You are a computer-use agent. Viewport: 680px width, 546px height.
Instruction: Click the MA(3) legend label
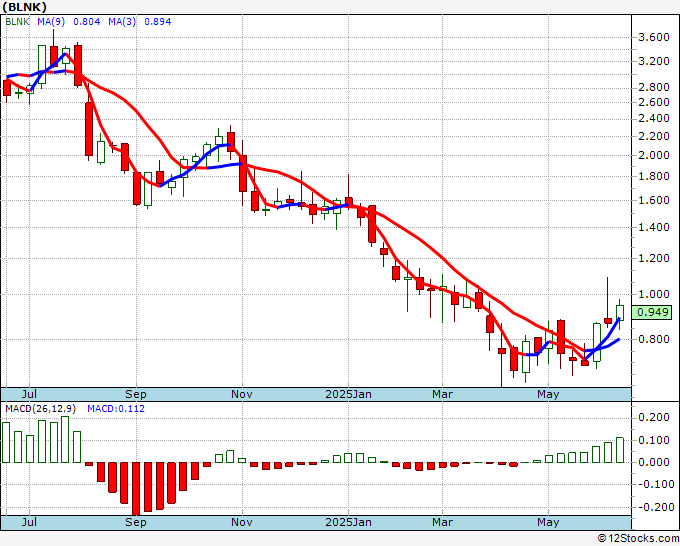[x=122, y=22]
